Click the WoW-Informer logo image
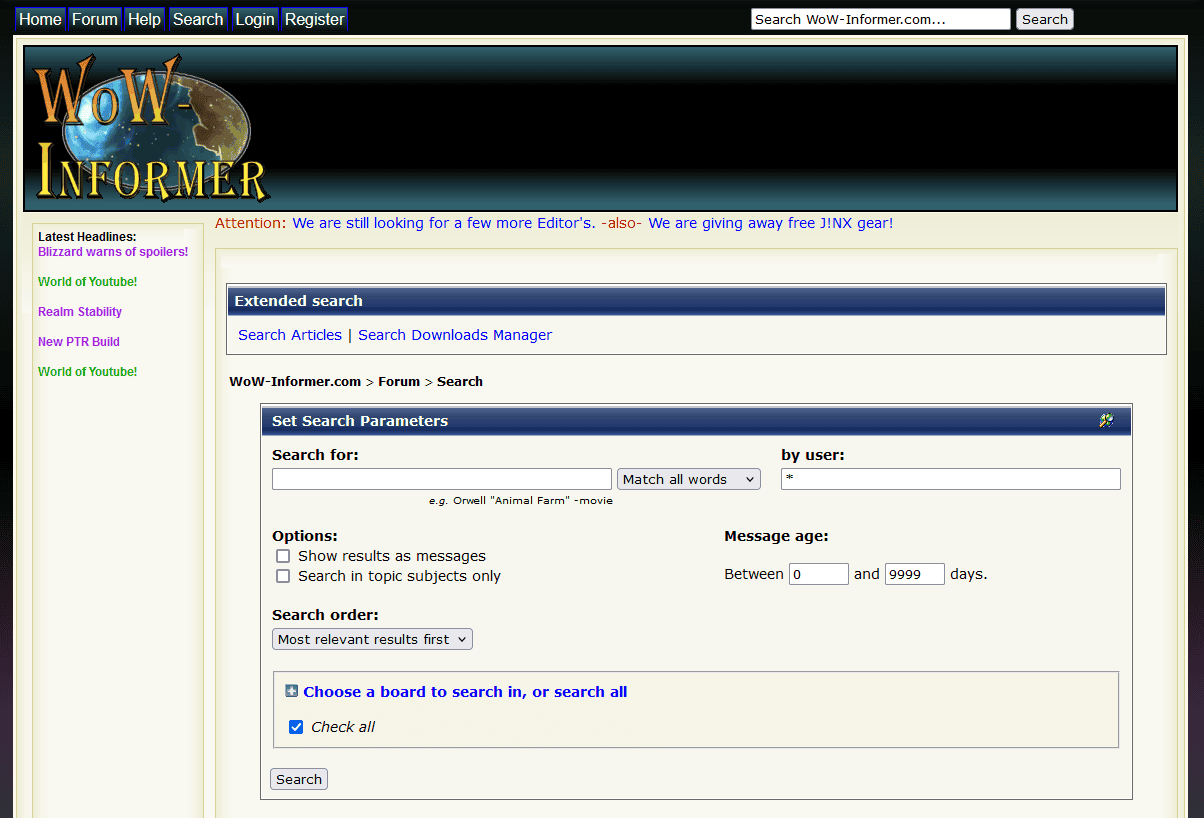 pos(150,128)
